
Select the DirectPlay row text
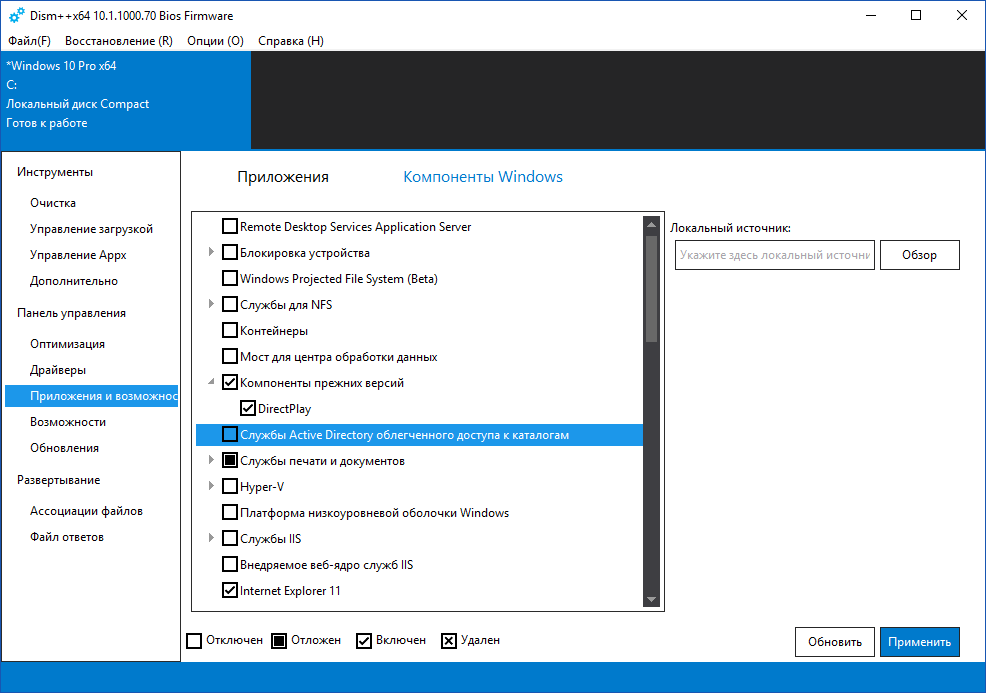[284, 409]
